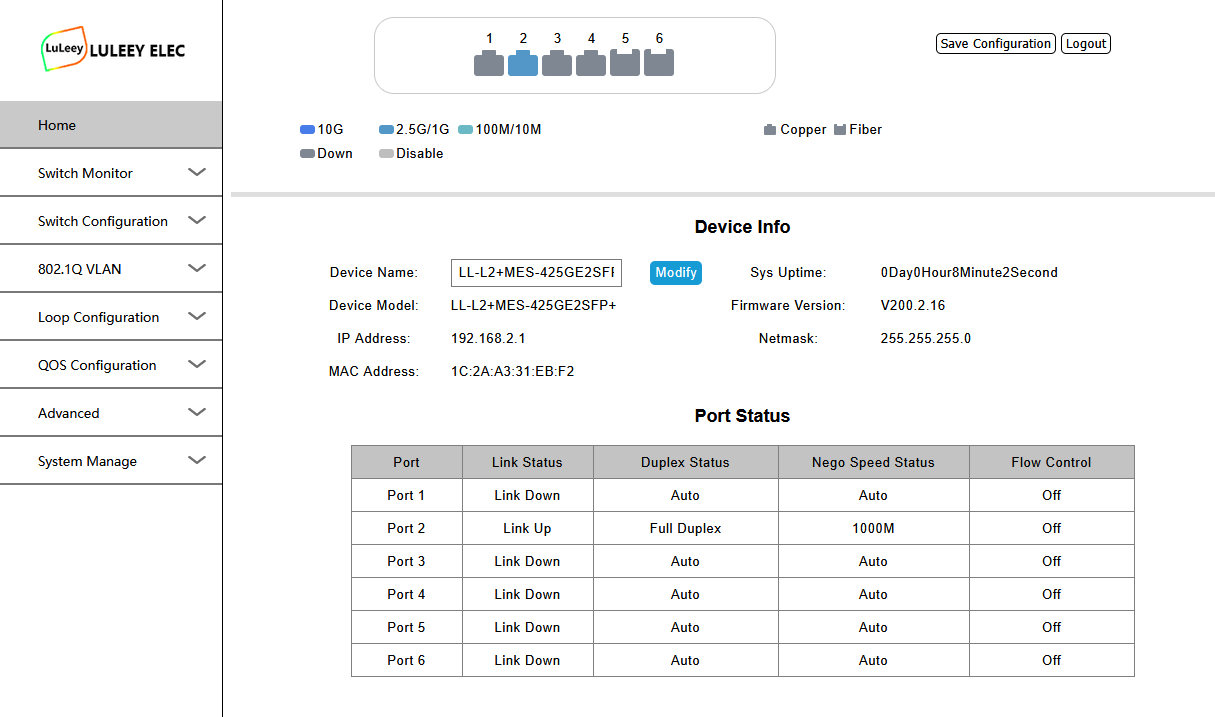This screenshot has width=1215, height=717.
Task: Click the Device Name input field
Action: tap(536, 273)
